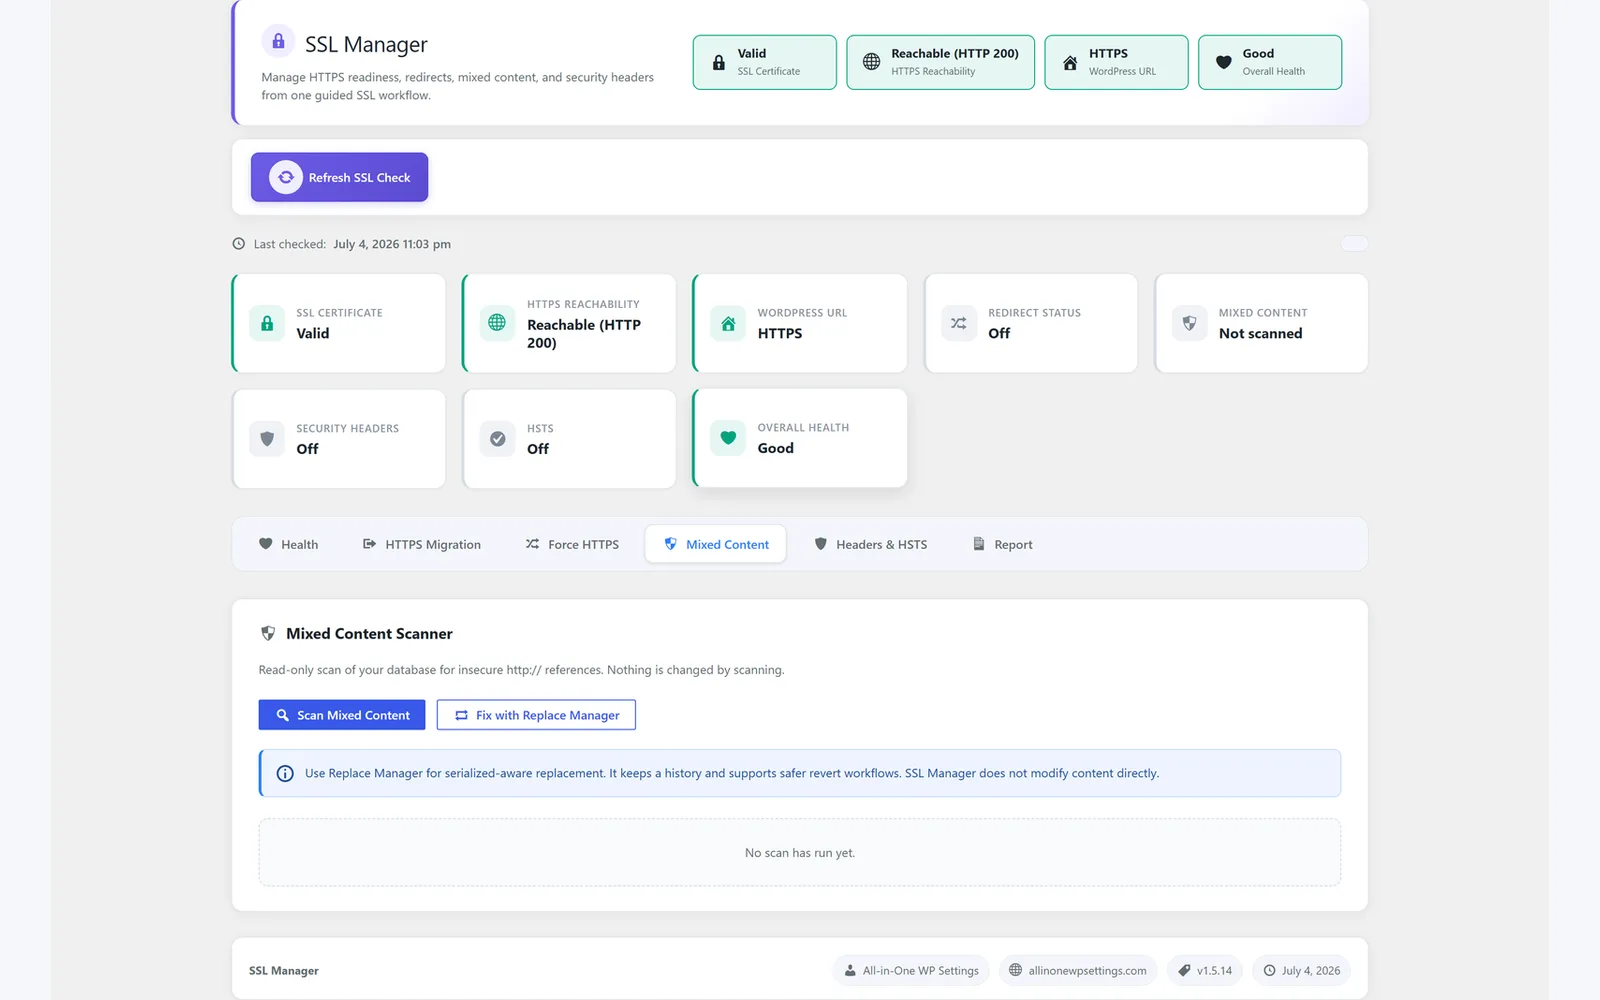Viewport: 1600px width, 1000px height.
Task: Click the clock icon beside Last checked
Action: coord(238,244)
